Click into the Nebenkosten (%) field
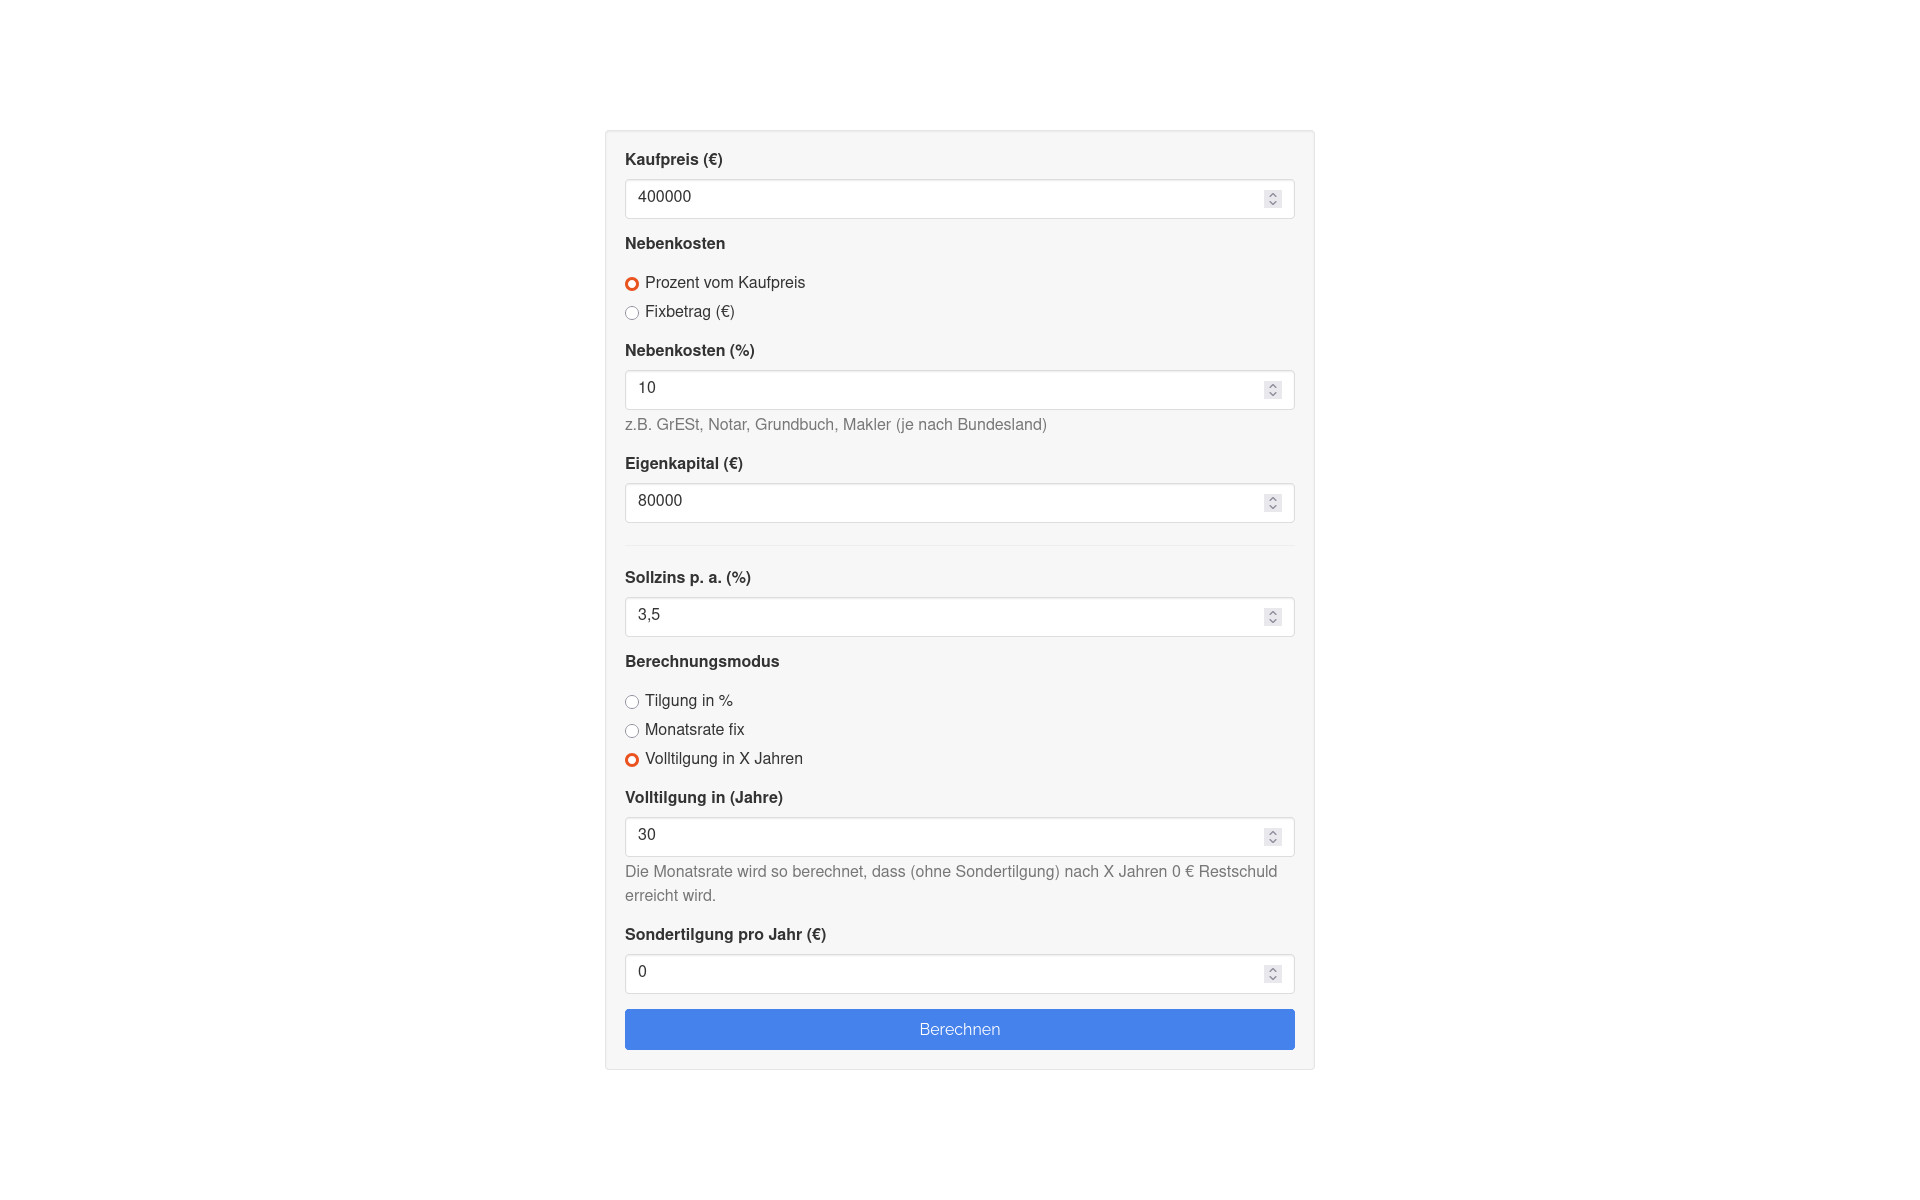 940,390
